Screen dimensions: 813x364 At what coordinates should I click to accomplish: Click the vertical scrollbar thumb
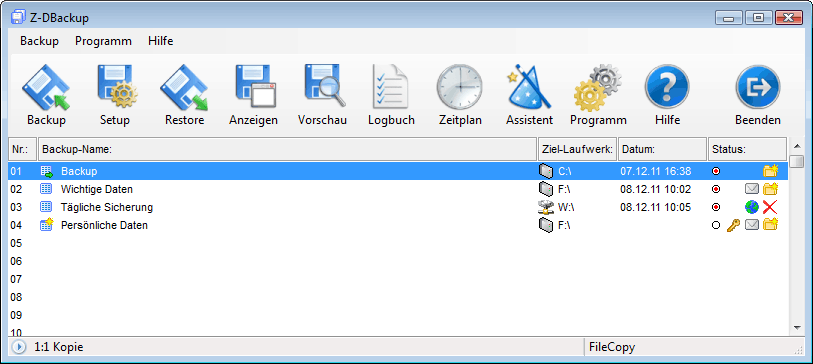coord(797,161)
